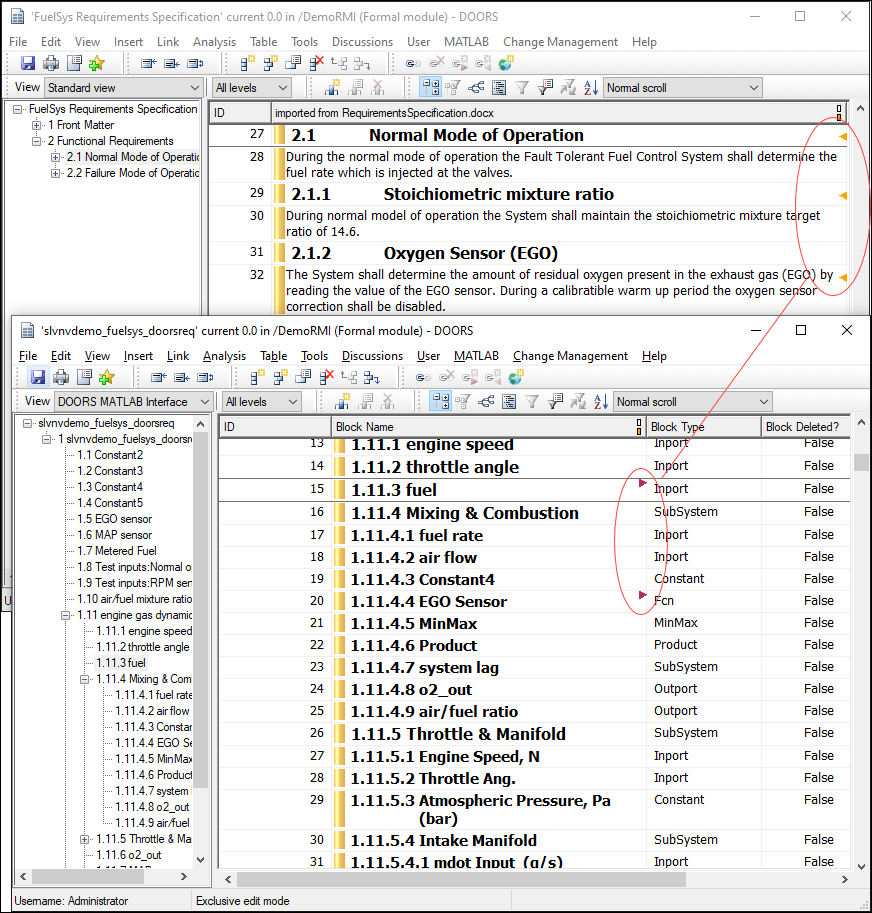The image size is (872, 913).
Task: Follow the link arrow on 1.11.3 fuel row
Action: (642, 483)
